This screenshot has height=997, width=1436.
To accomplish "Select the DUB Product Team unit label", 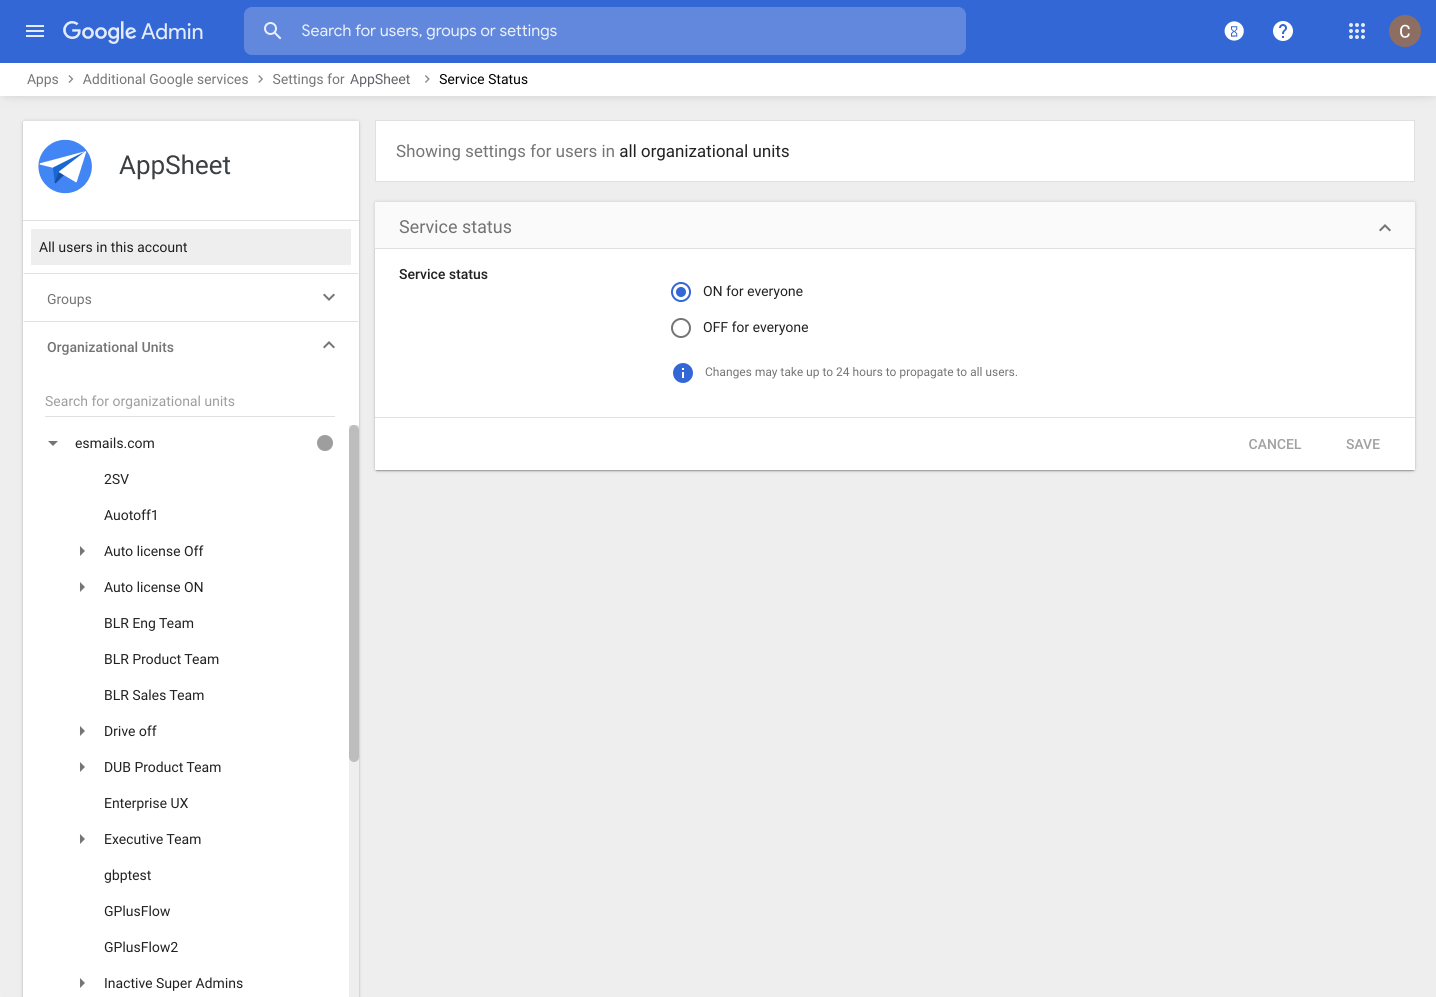I will (162, 767).
